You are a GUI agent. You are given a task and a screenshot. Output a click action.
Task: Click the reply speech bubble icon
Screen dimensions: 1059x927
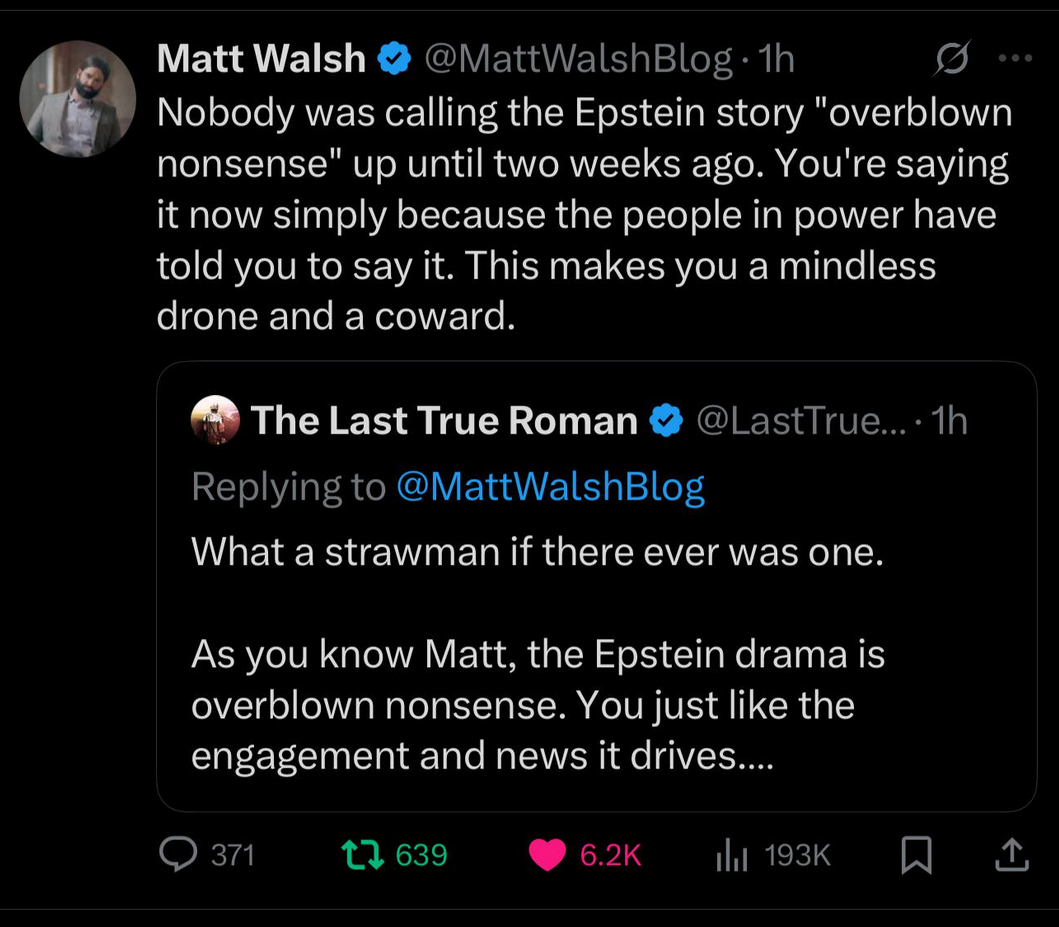pos(178,853)
